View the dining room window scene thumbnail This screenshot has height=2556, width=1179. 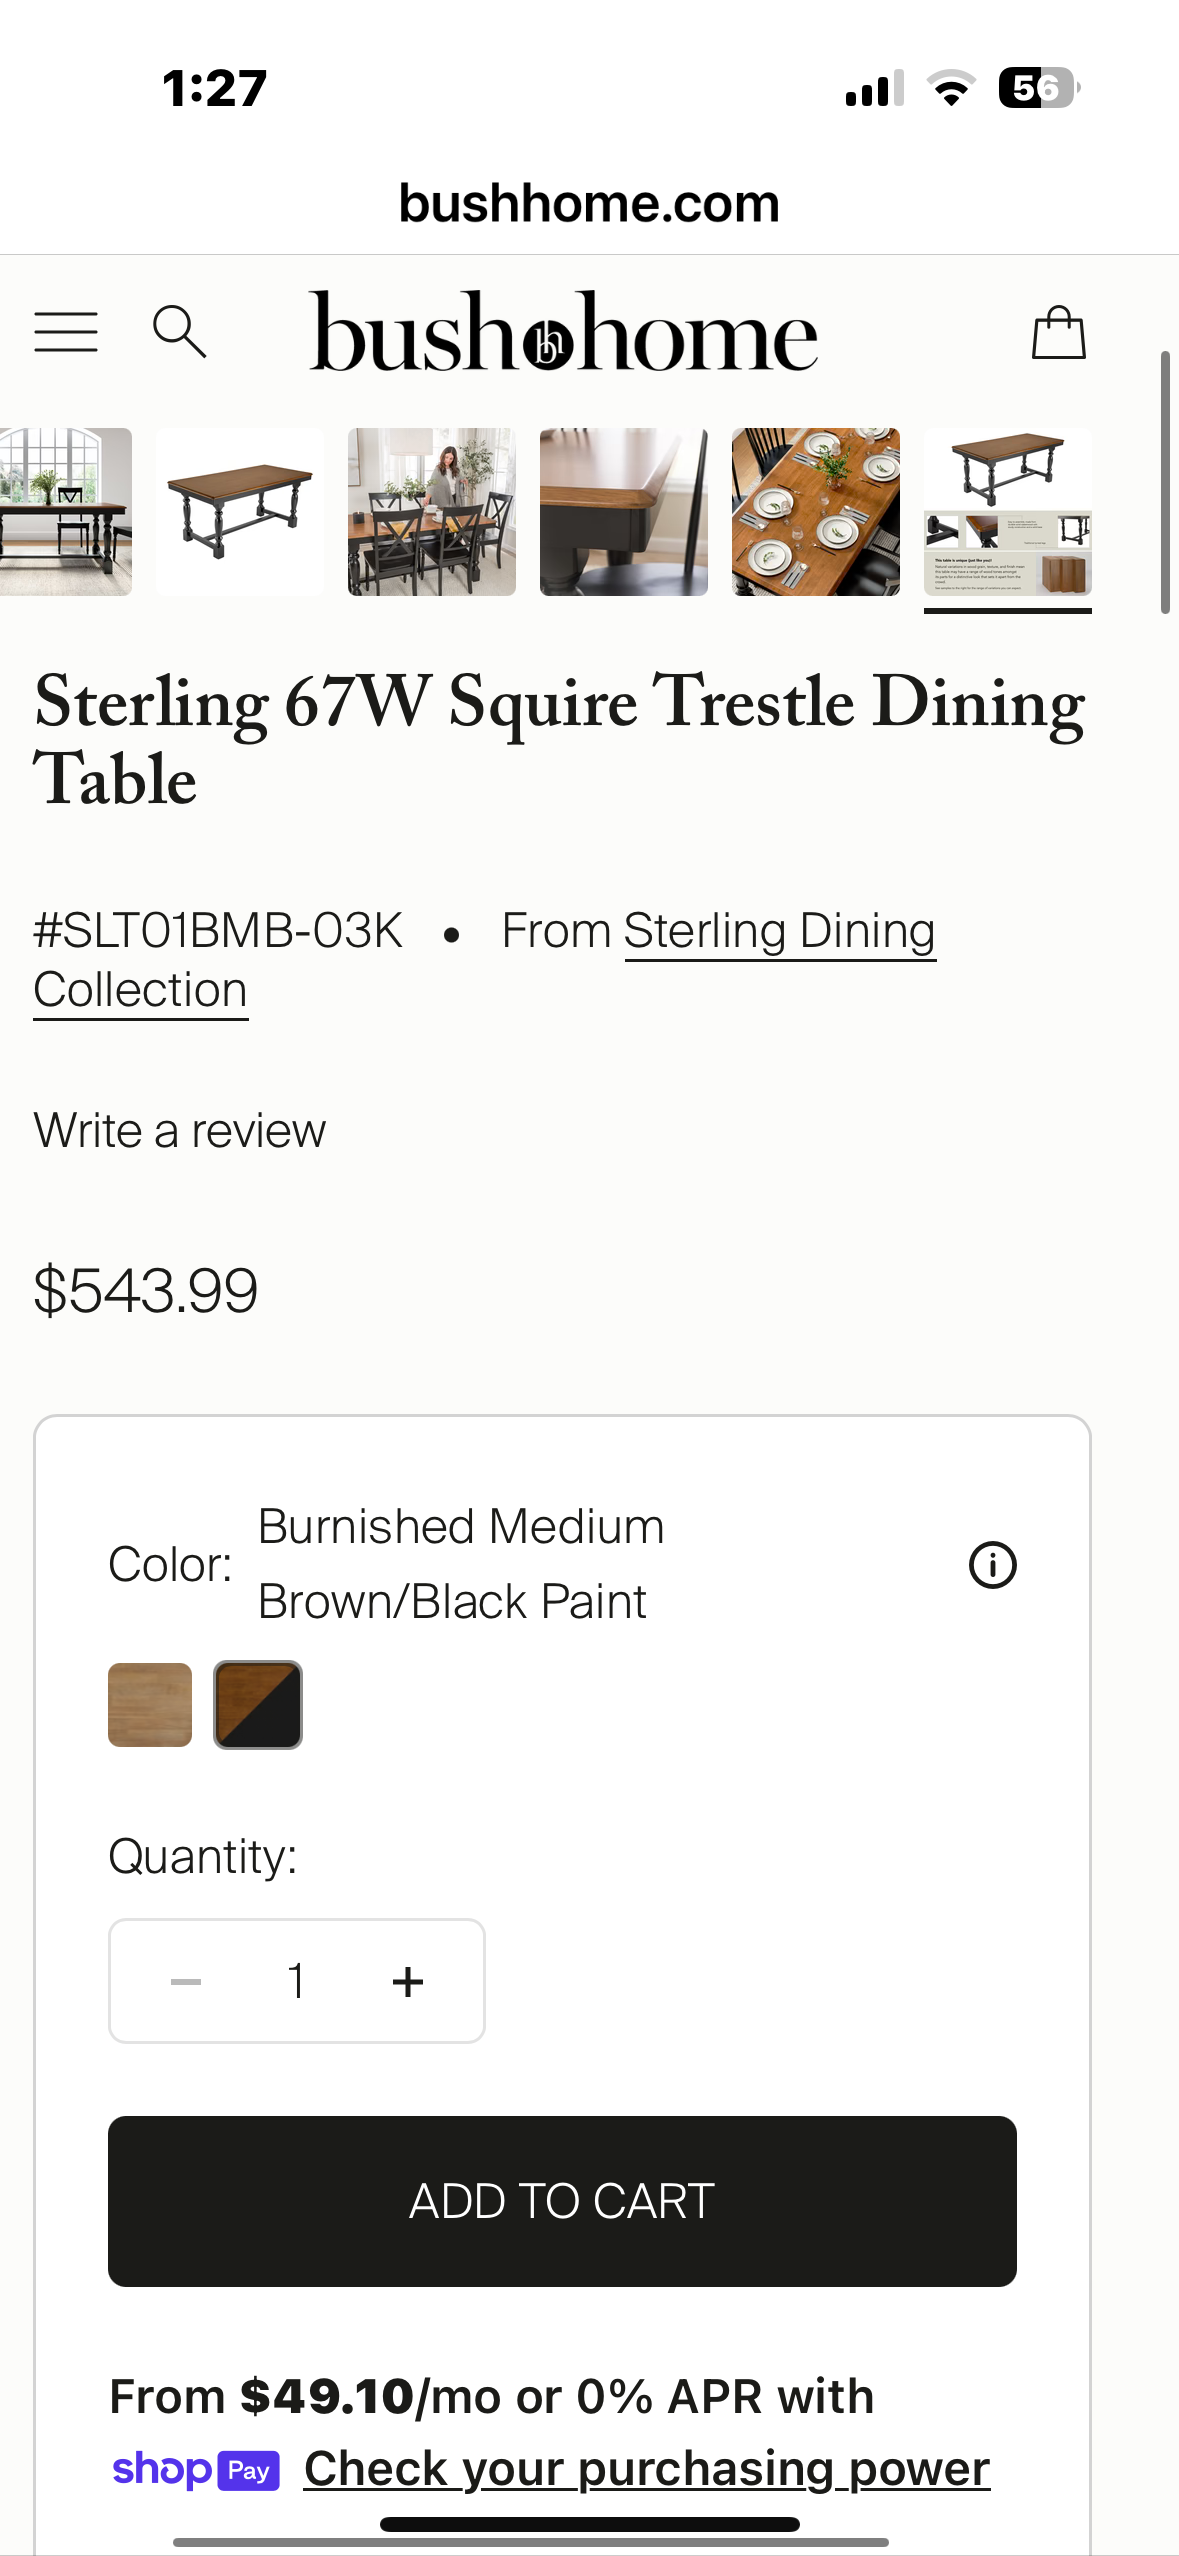[64, 512]
